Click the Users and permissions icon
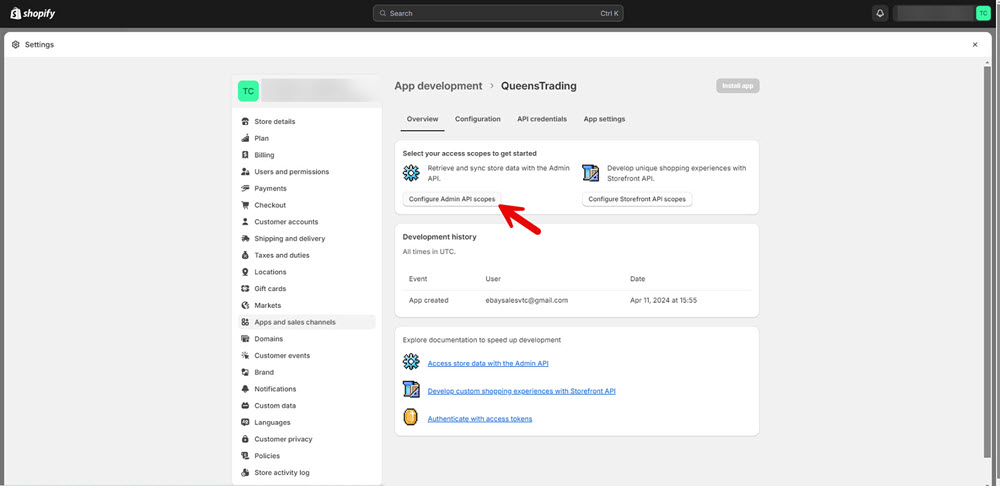The height and width of the screenshot is (486, 1000). [x=245, y=172]
